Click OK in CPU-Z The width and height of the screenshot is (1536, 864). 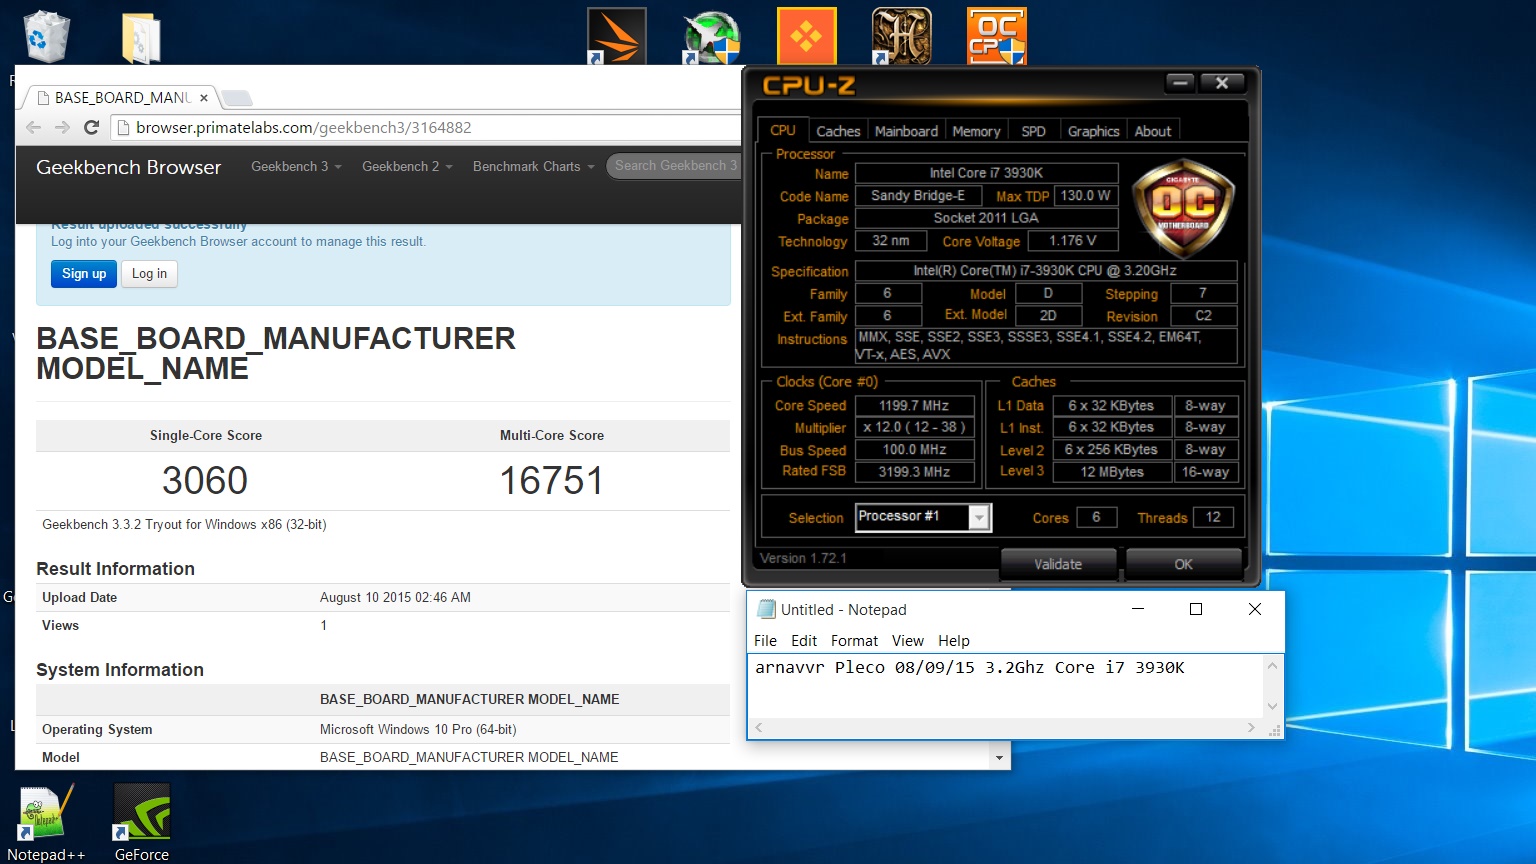(x=1183, y=564)
